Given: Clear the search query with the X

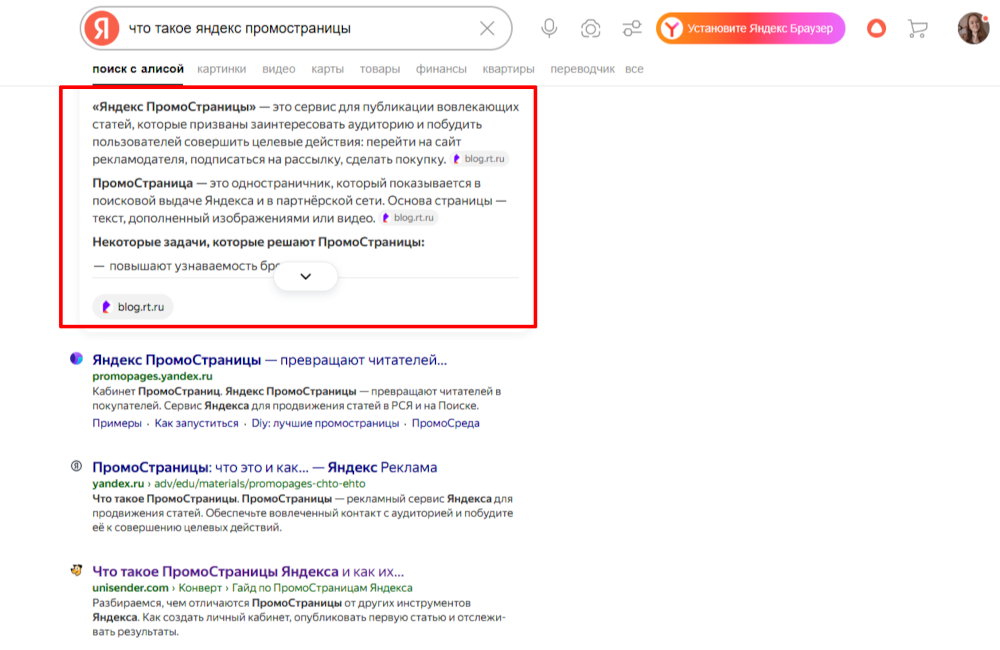Looking at the screenshot, I should pos(487,28).
